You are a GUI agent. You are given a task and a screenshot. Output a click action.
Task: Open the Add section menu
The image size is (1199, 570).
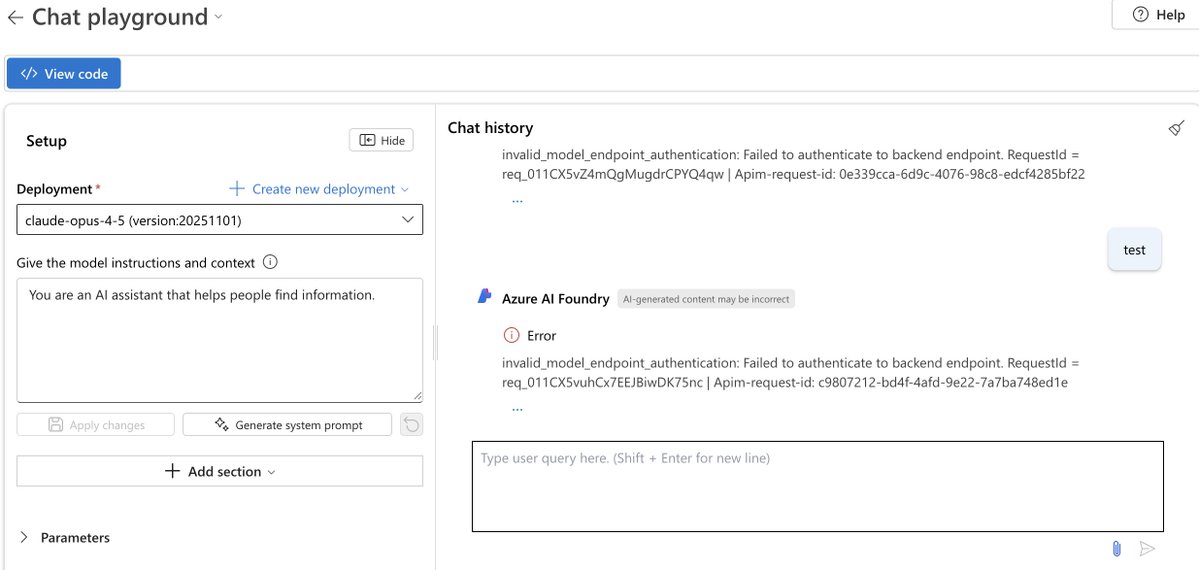pyautogui.click(x=219, y=471)
